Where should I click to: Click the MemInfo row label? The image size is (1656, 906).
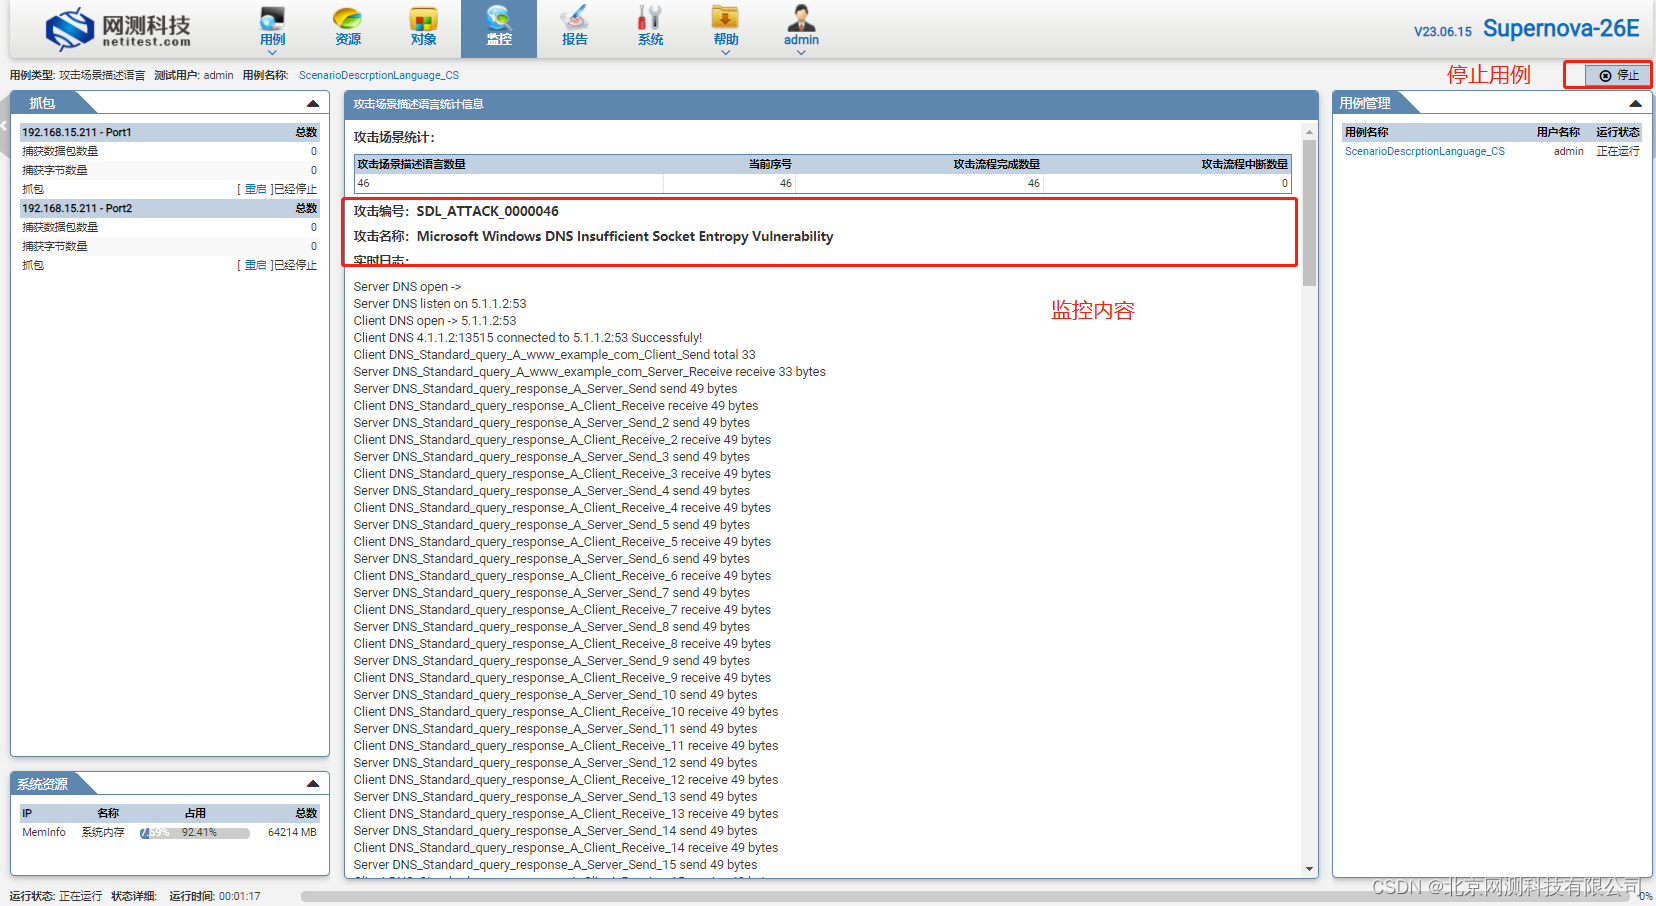coord(44,832)
